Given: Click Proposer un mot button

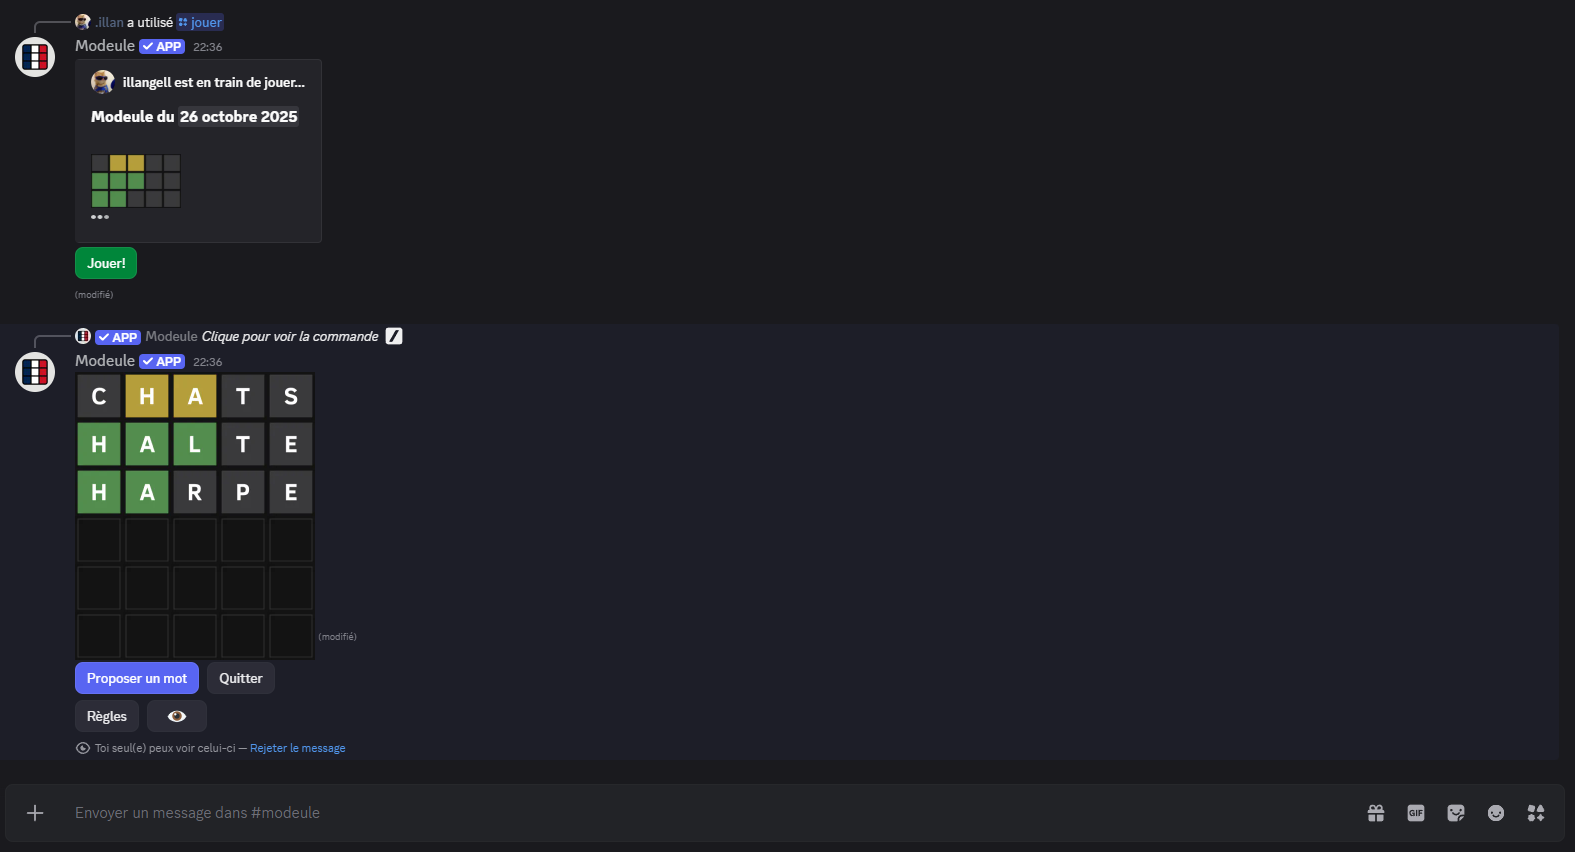Looking at the screenshot, I should point(137,678).
